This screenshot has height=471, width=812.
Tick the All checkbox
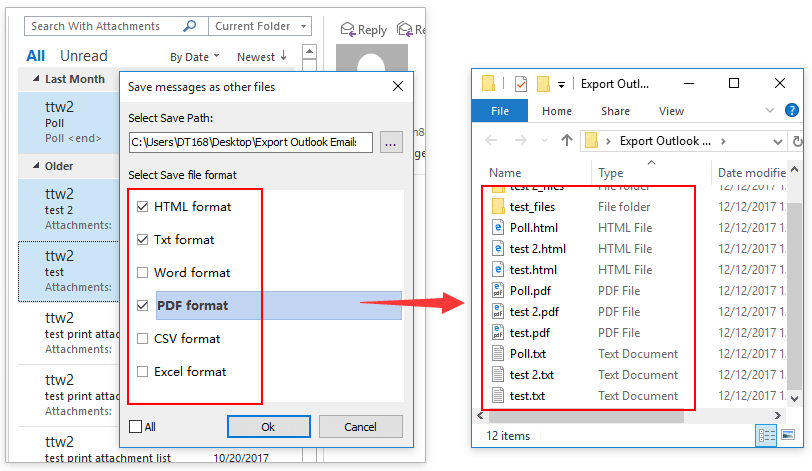coord(135,427)
